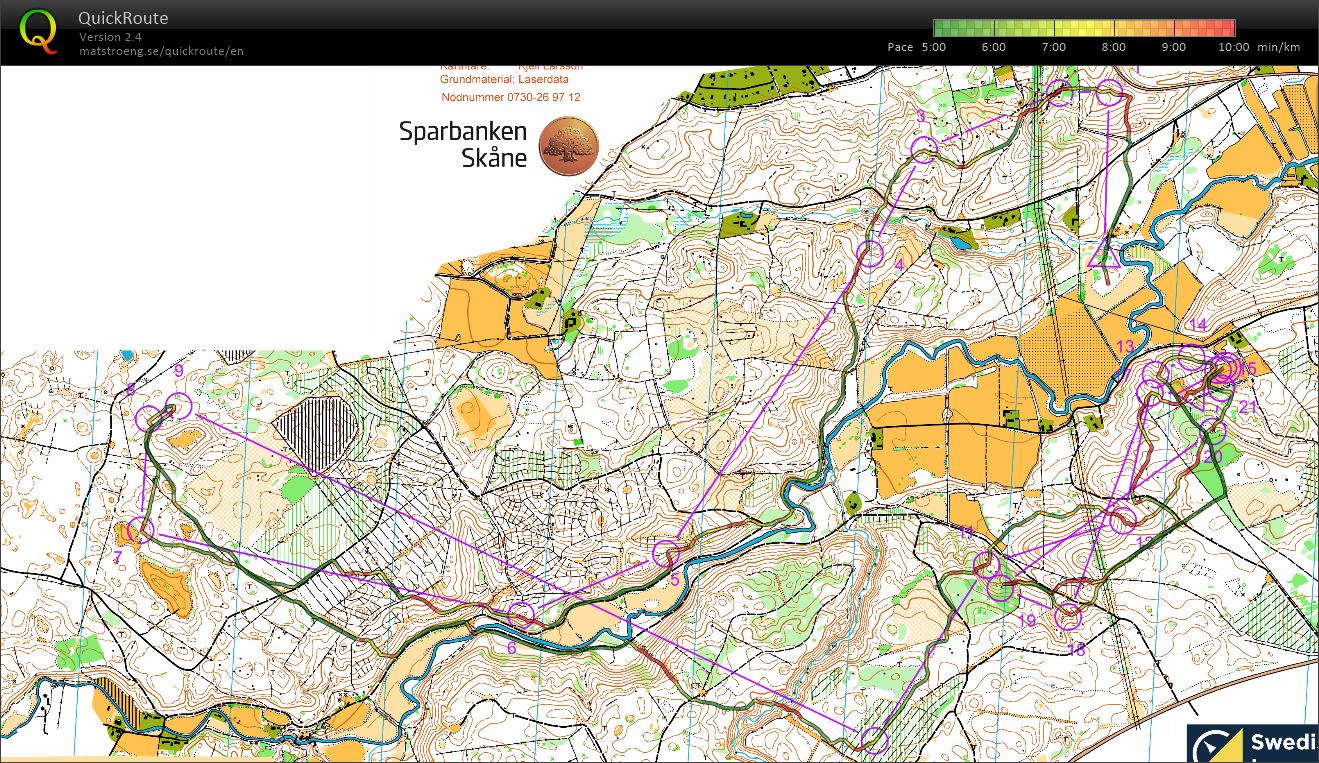Viewport: 1319px width, 763px height.
Task: Select control circle 5 on the course
Action: click(665, 553)
